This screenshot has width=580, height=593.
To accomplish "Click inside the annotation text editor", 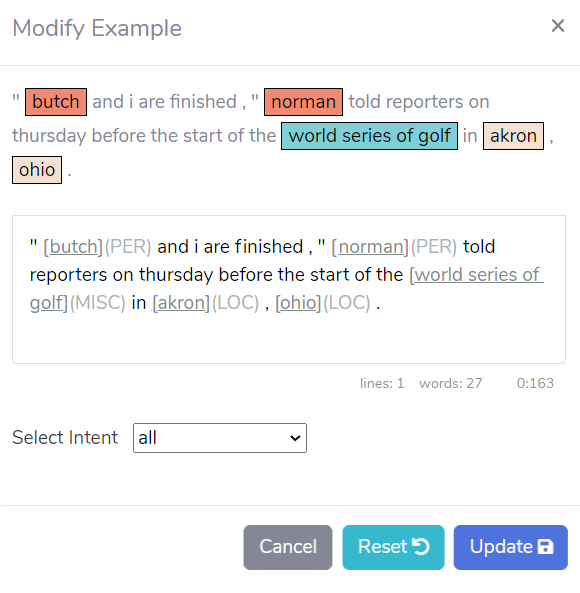I will coord(289,289).
